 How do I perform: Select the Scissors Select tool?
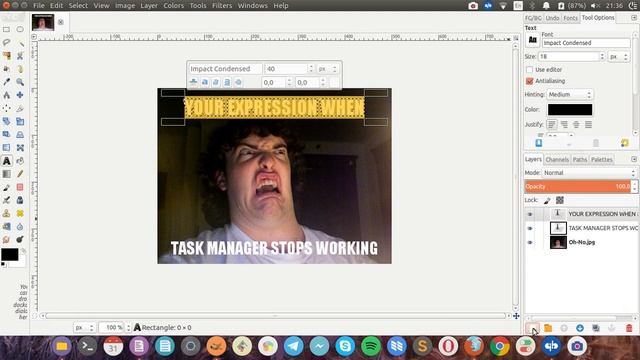coord(20,56)
